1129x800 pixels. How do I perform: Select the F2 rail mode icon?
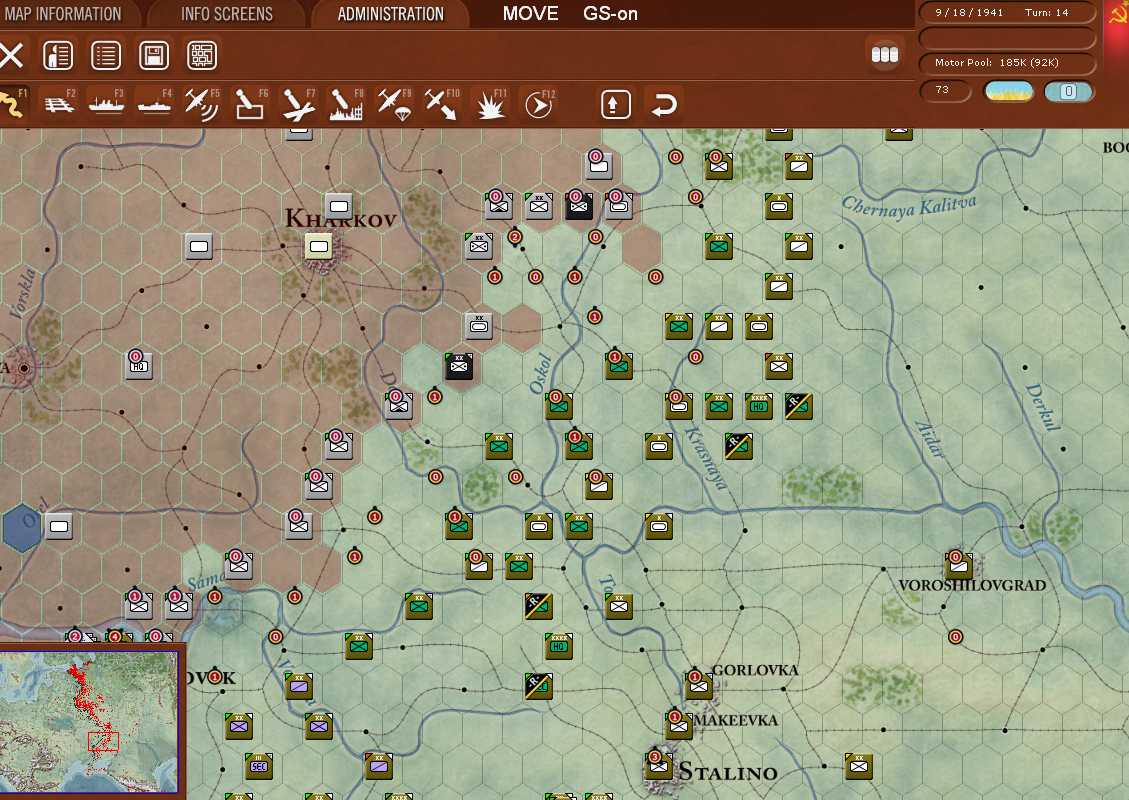(59, 104)
